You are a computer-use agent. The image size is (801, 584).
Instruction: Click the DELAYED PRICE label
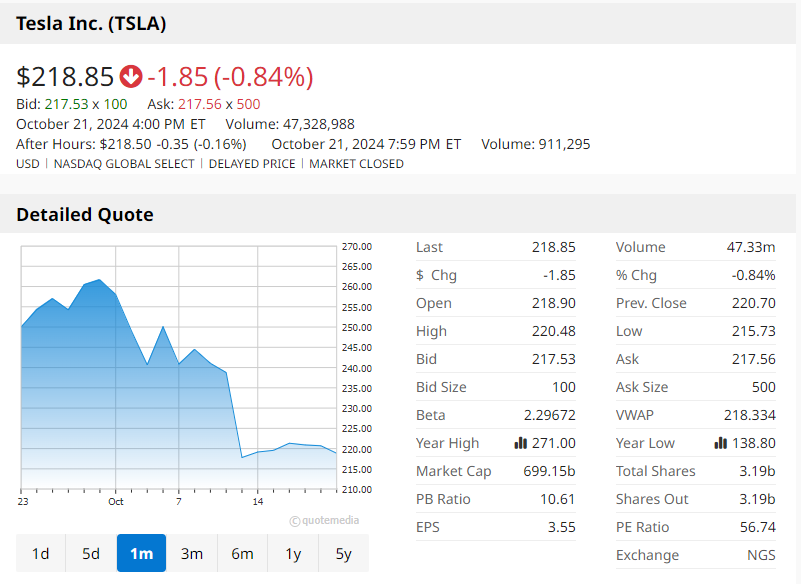[252, 164]
